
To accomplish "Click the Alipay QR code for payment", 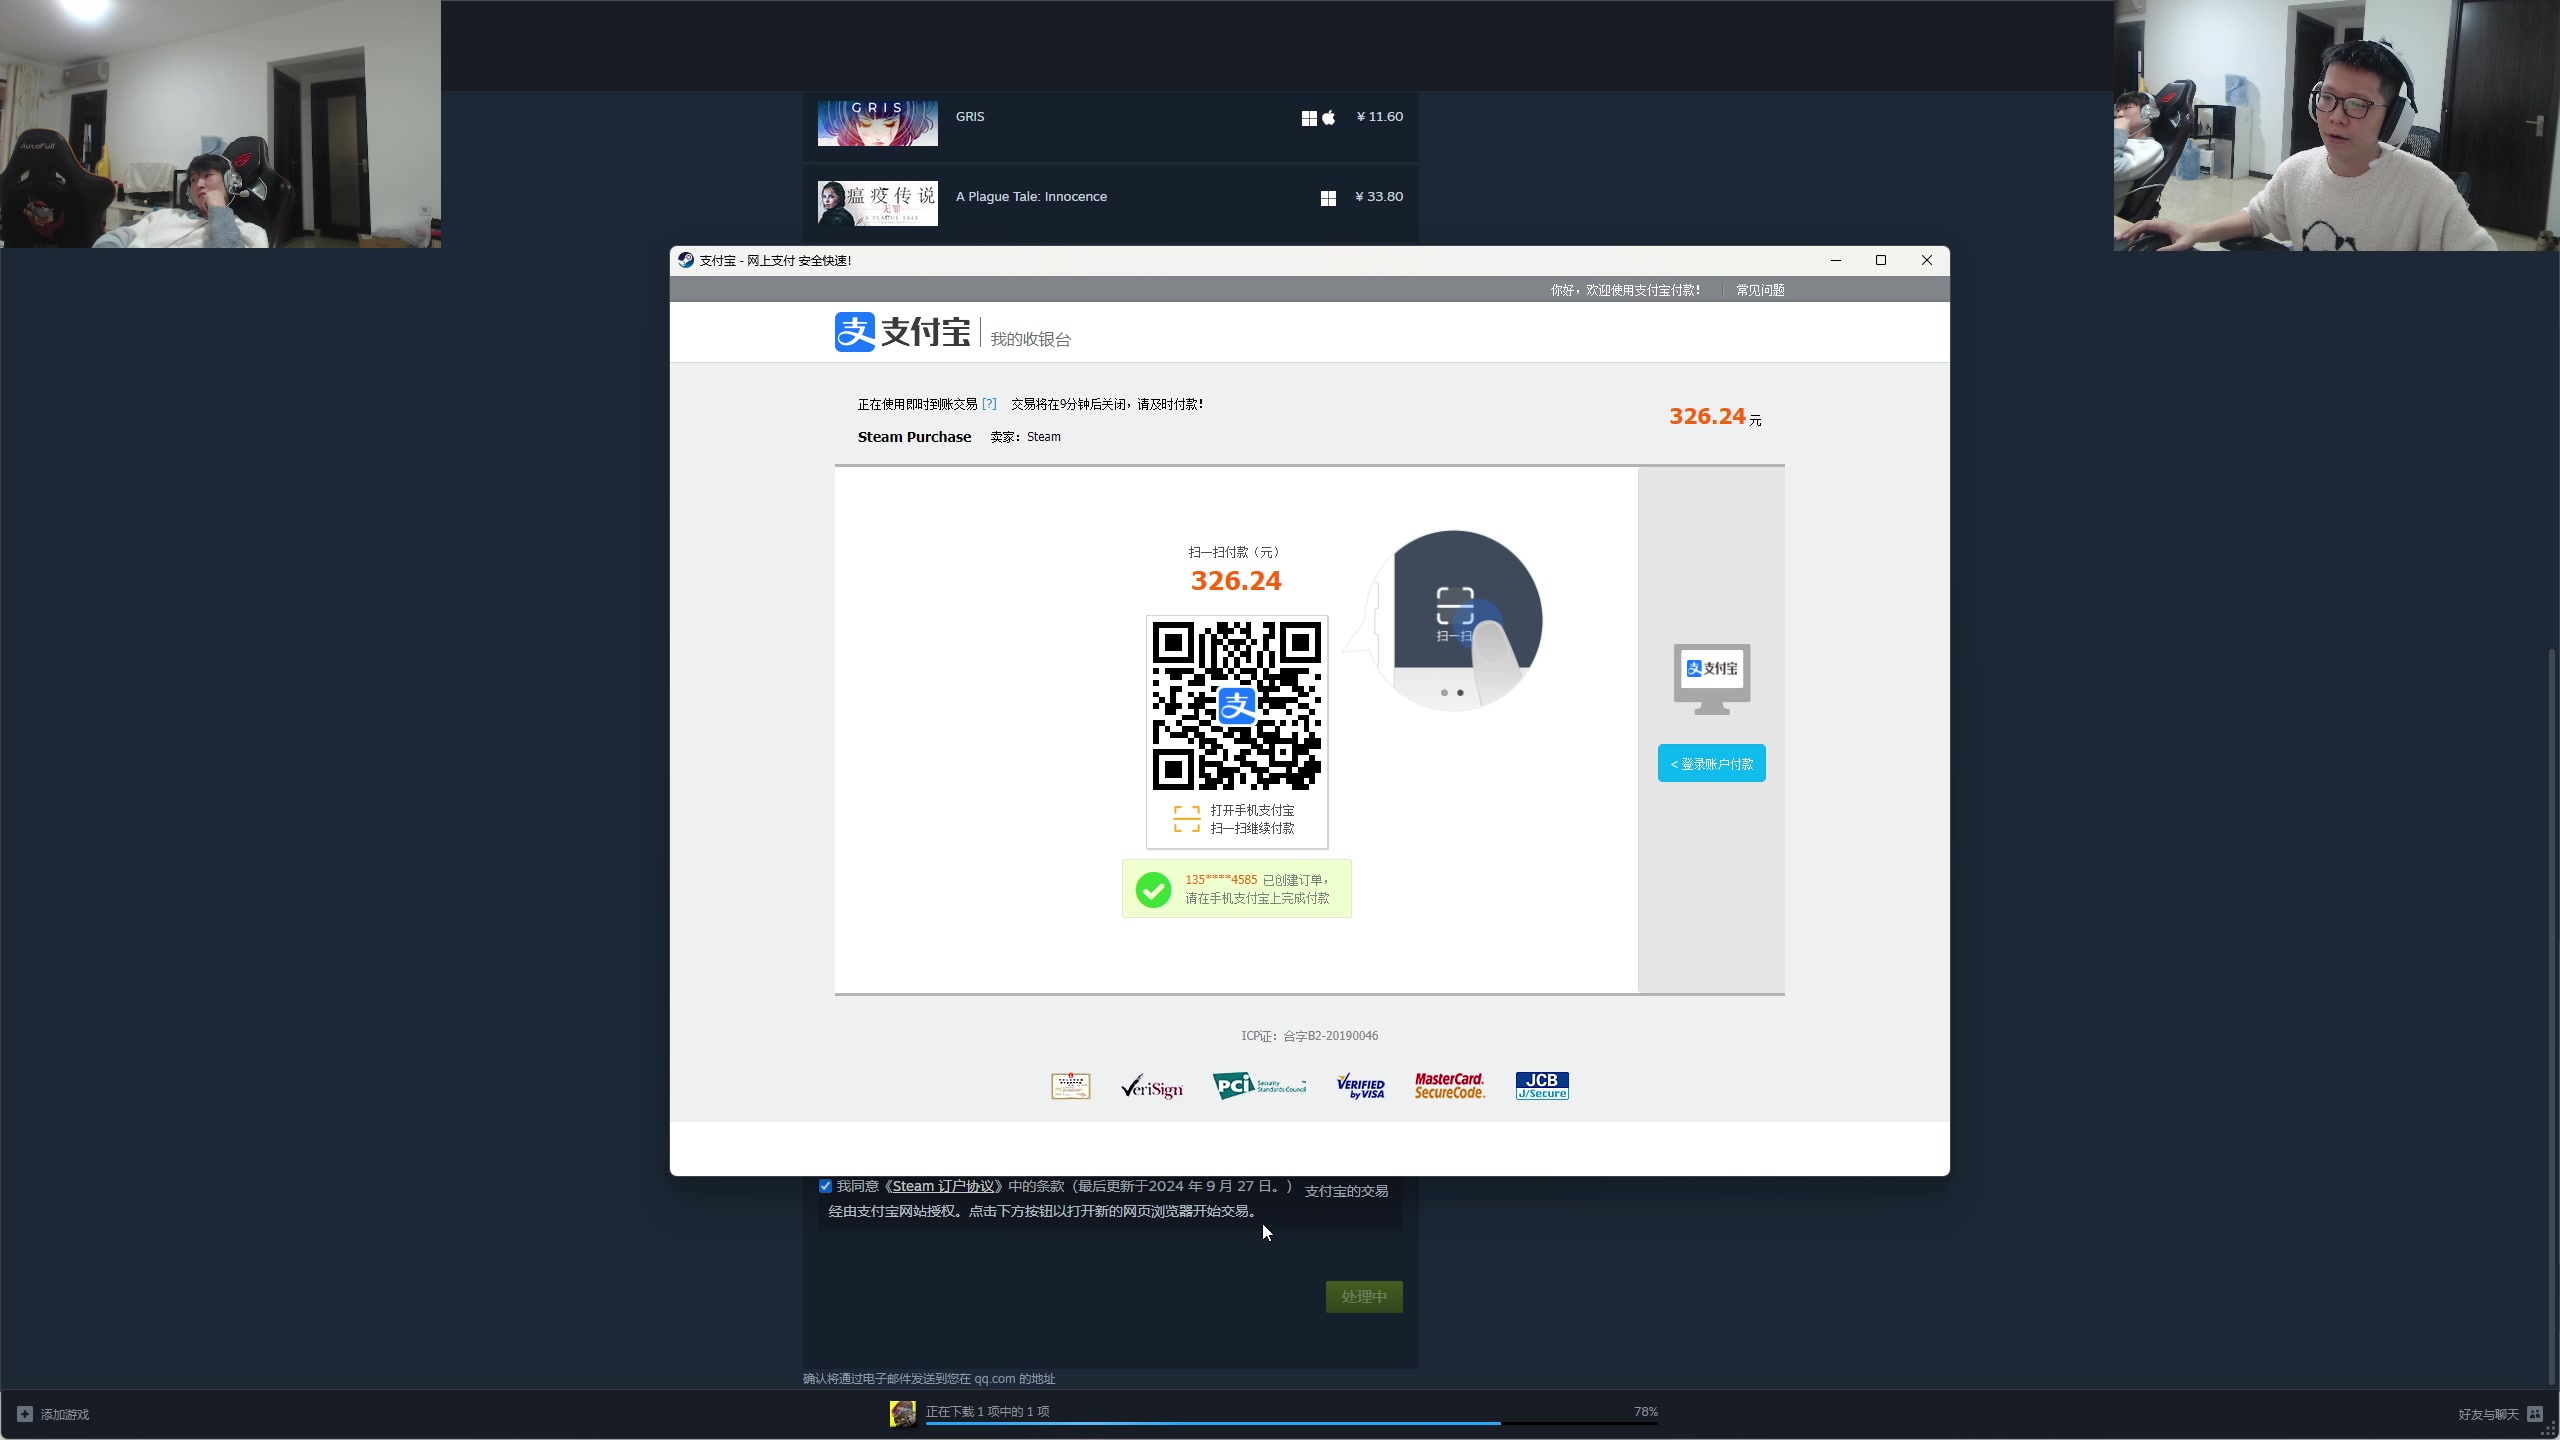I will (x=1237, y=706).
